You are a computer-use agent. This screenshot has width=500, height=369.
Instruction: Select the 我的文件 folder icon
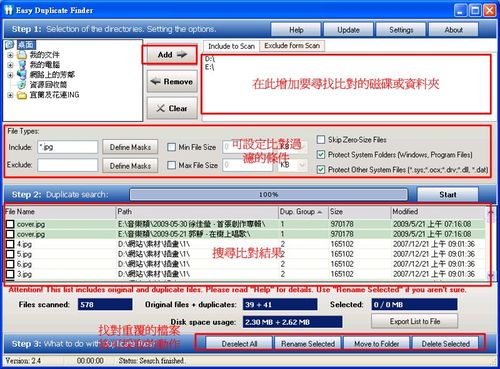point(21,55)
